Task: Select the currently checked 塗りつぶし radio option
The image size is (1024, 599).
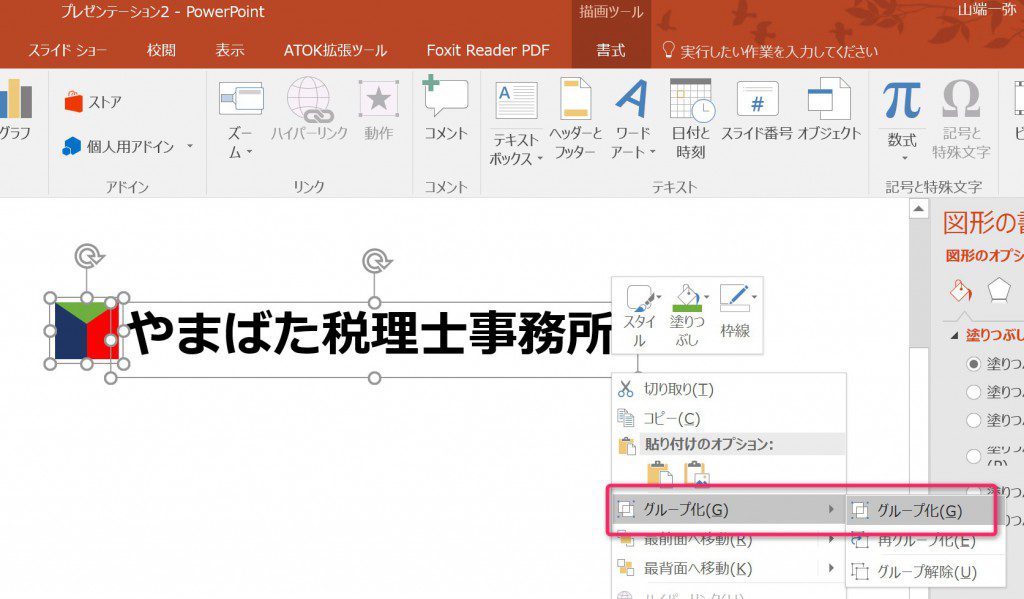Action: click(x=973, y=364)
